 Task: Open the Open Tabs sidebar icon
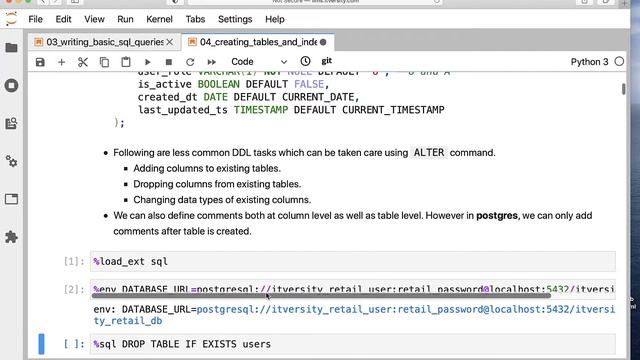point(11,199)
